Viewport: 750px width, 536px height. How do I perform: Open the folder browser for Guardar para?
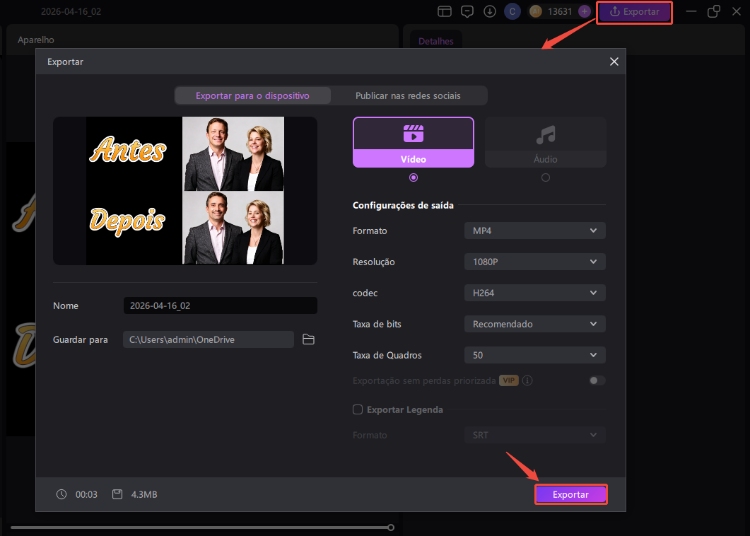(x=308, y=340)
